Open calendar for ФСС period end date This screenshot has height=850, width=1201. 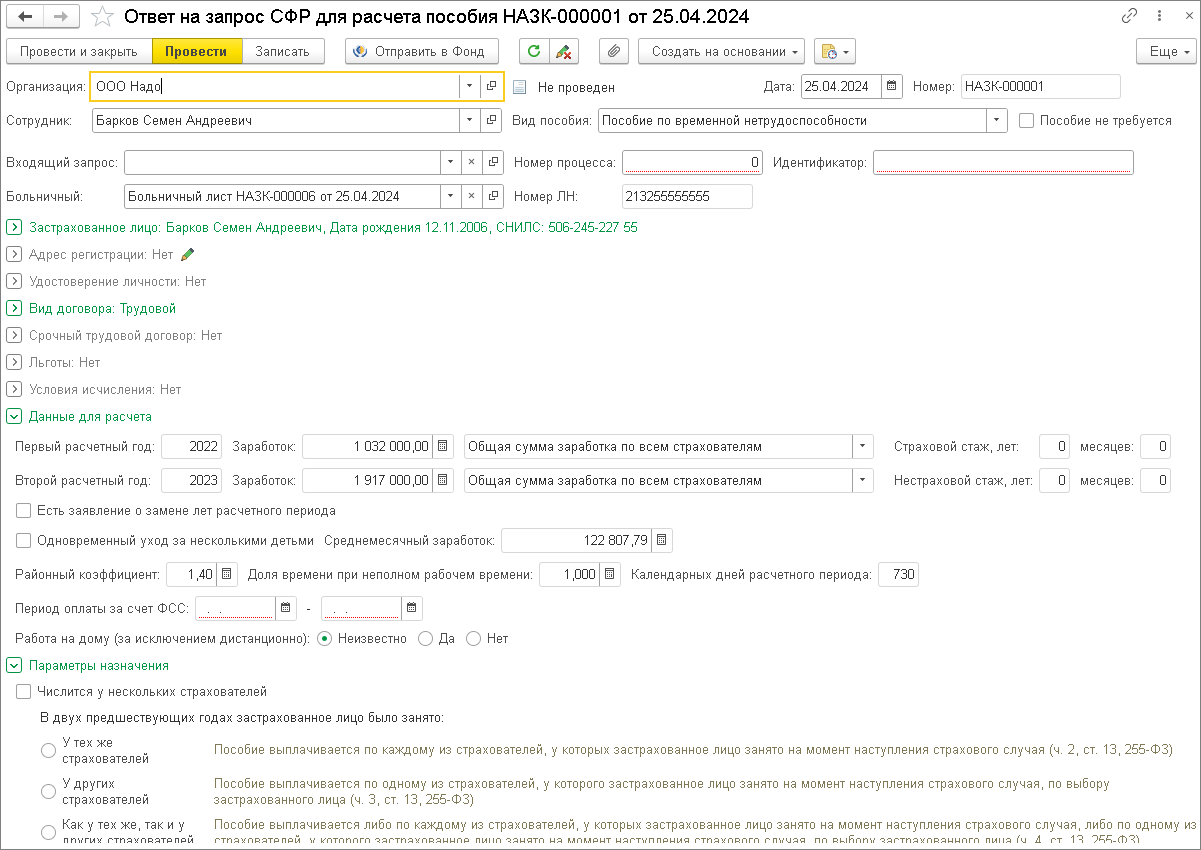[x=412, y=608]
